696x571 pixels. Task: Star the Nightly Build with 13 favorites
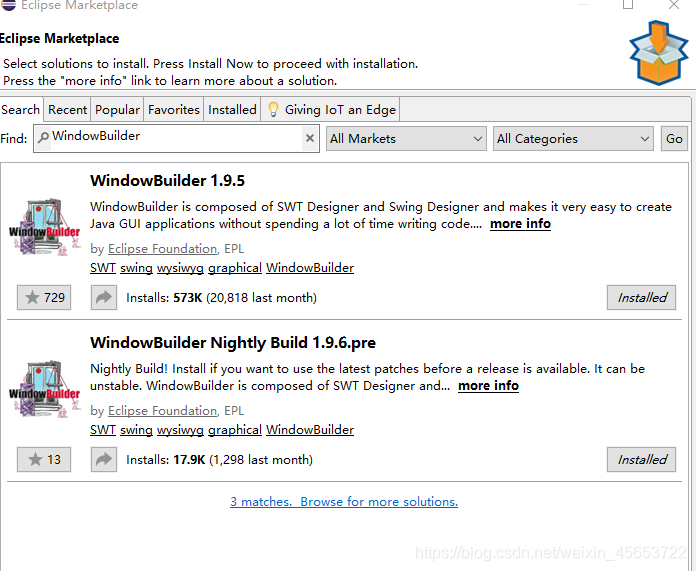click(44, 460)
